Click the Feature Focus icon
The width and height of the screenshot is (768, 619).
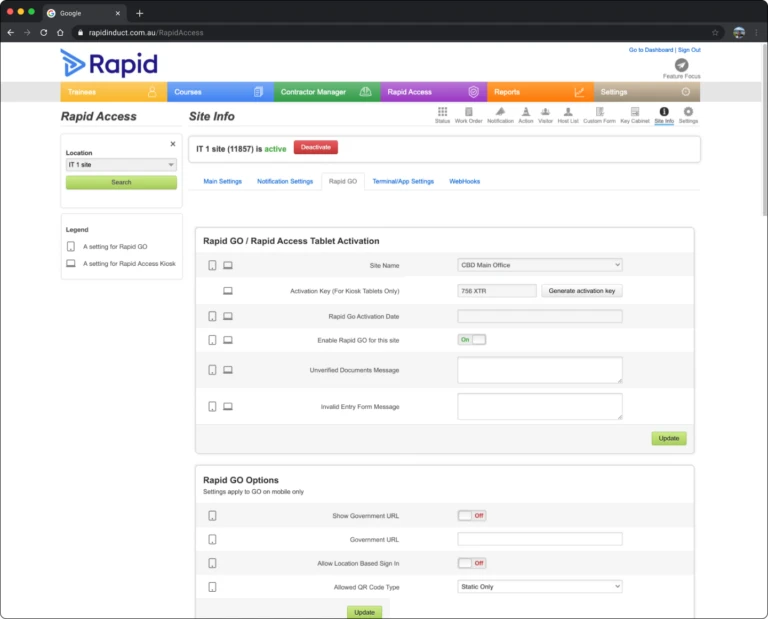tap(681, 65)
